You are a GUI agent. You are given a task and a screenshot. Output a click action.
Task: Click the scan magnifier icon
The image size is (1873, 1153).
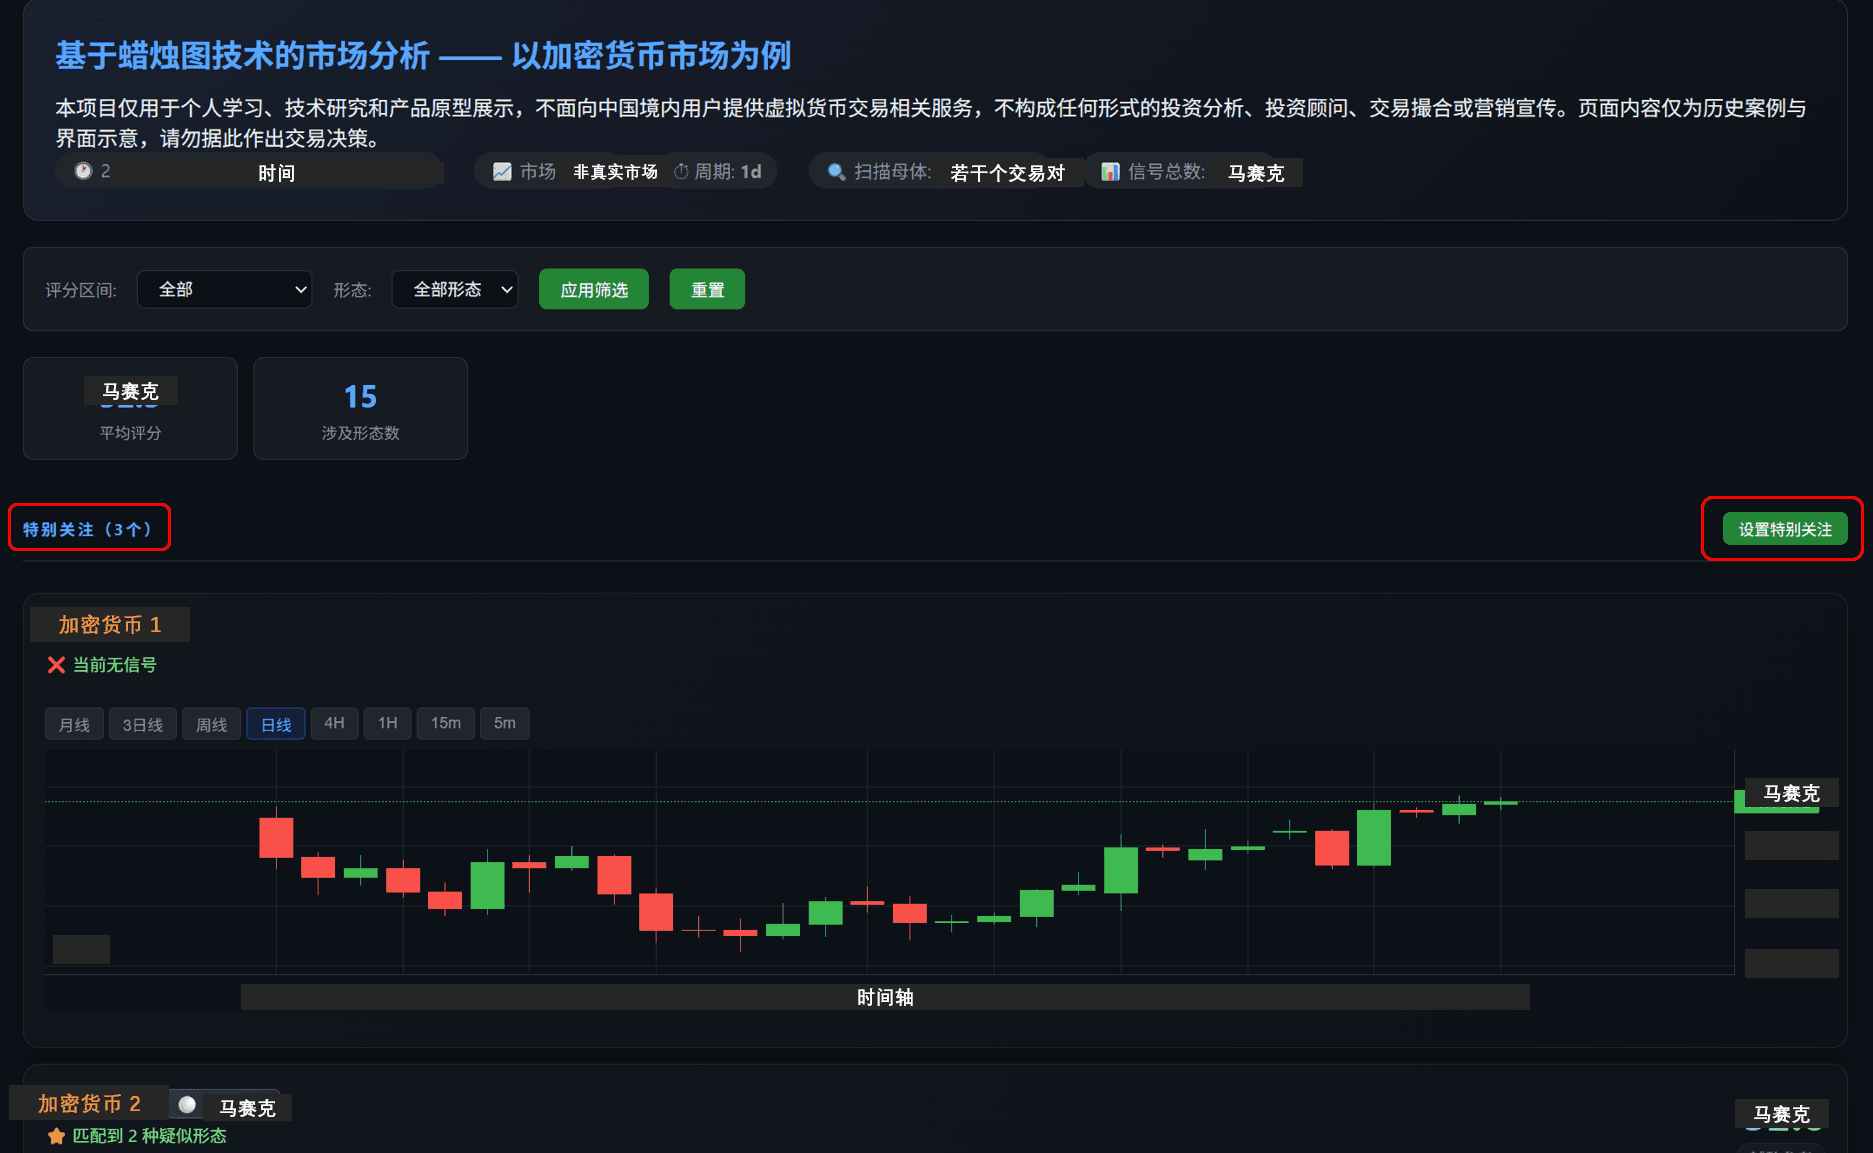[x=836, y=172]
